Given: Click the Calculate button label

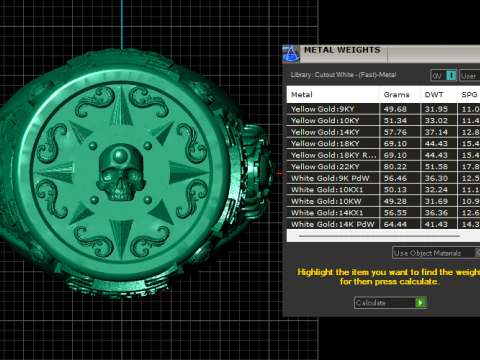Looking at the screenshot, I should click(371, 303).
